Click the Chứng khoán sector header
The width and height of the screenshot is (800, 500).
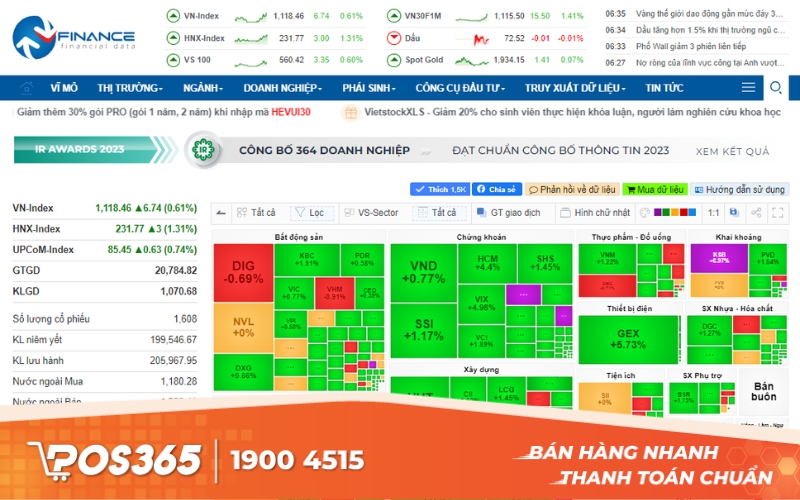tap(481, 237)
